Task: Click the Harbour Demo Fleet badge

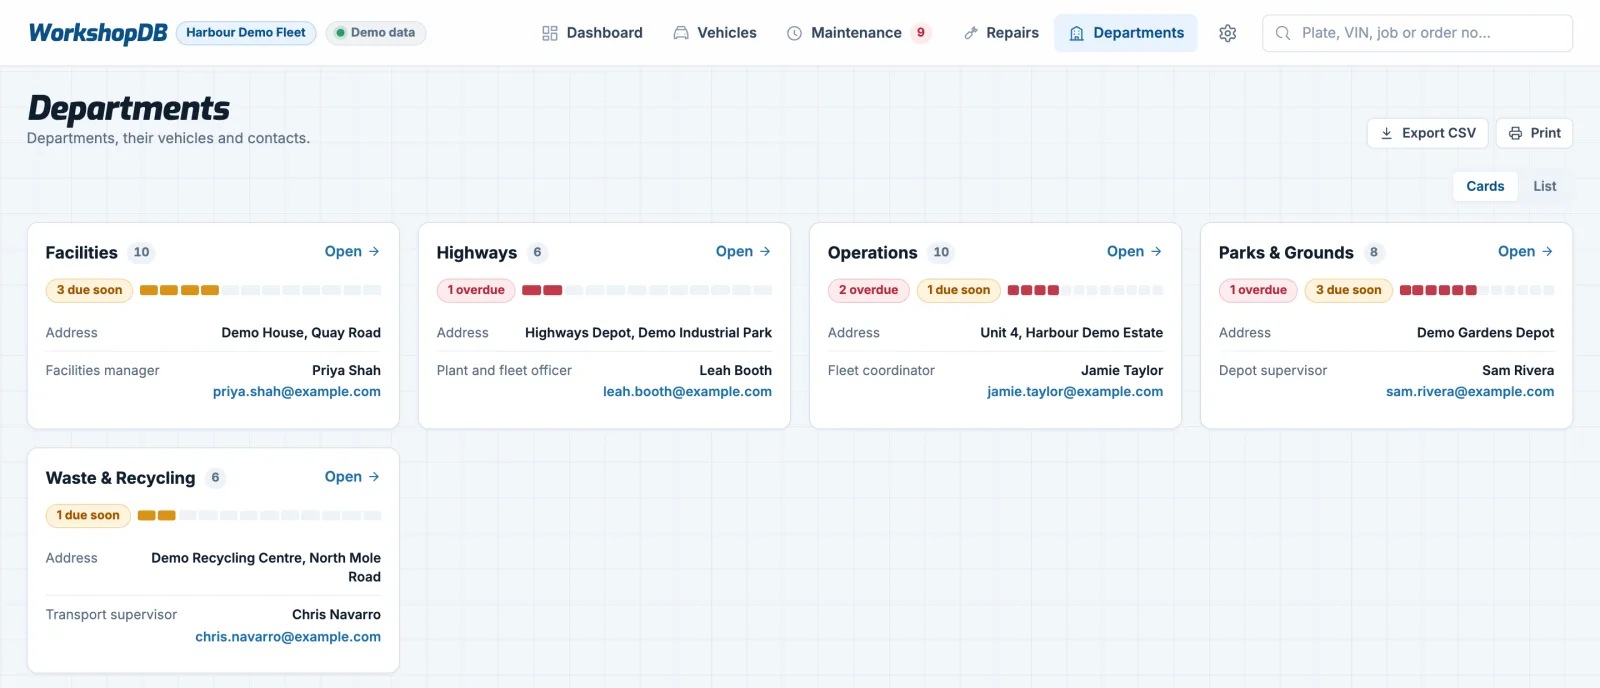Action: pyautogui.click(x=246, y=33)
